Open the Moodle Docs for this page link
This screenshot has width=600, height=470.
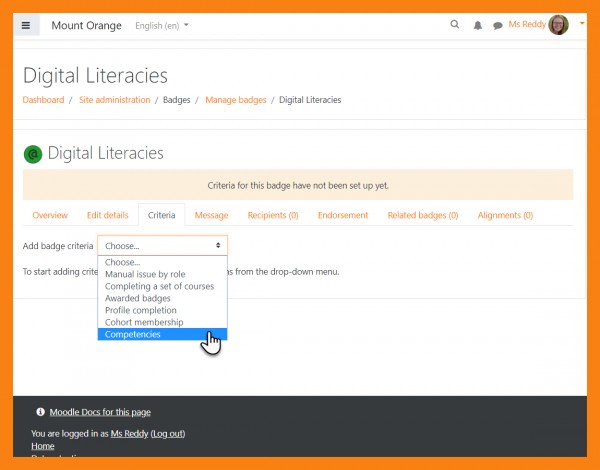pyautogui.click(x=100, y=412)
